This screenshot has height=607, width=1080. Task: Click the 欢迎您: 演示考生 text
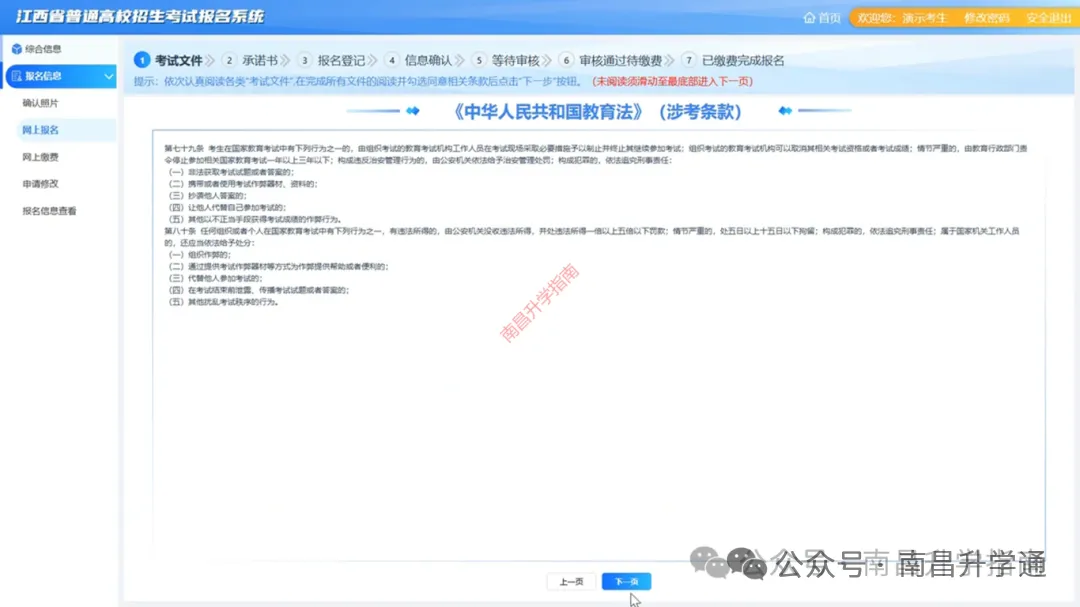point(902,18)
